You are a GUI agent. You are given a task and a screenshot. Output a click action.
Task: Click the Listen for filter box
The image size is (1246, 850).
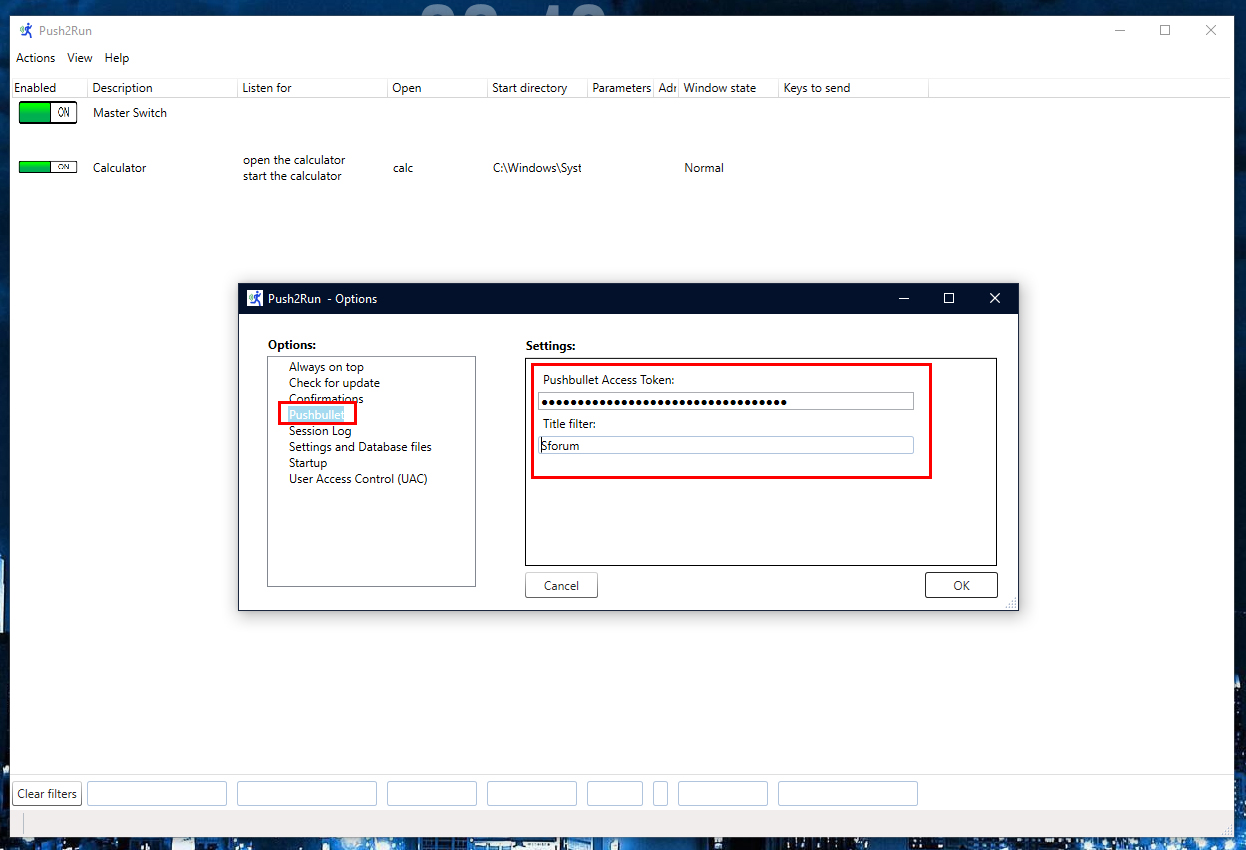pyautogui.click(x=307, y=794)
